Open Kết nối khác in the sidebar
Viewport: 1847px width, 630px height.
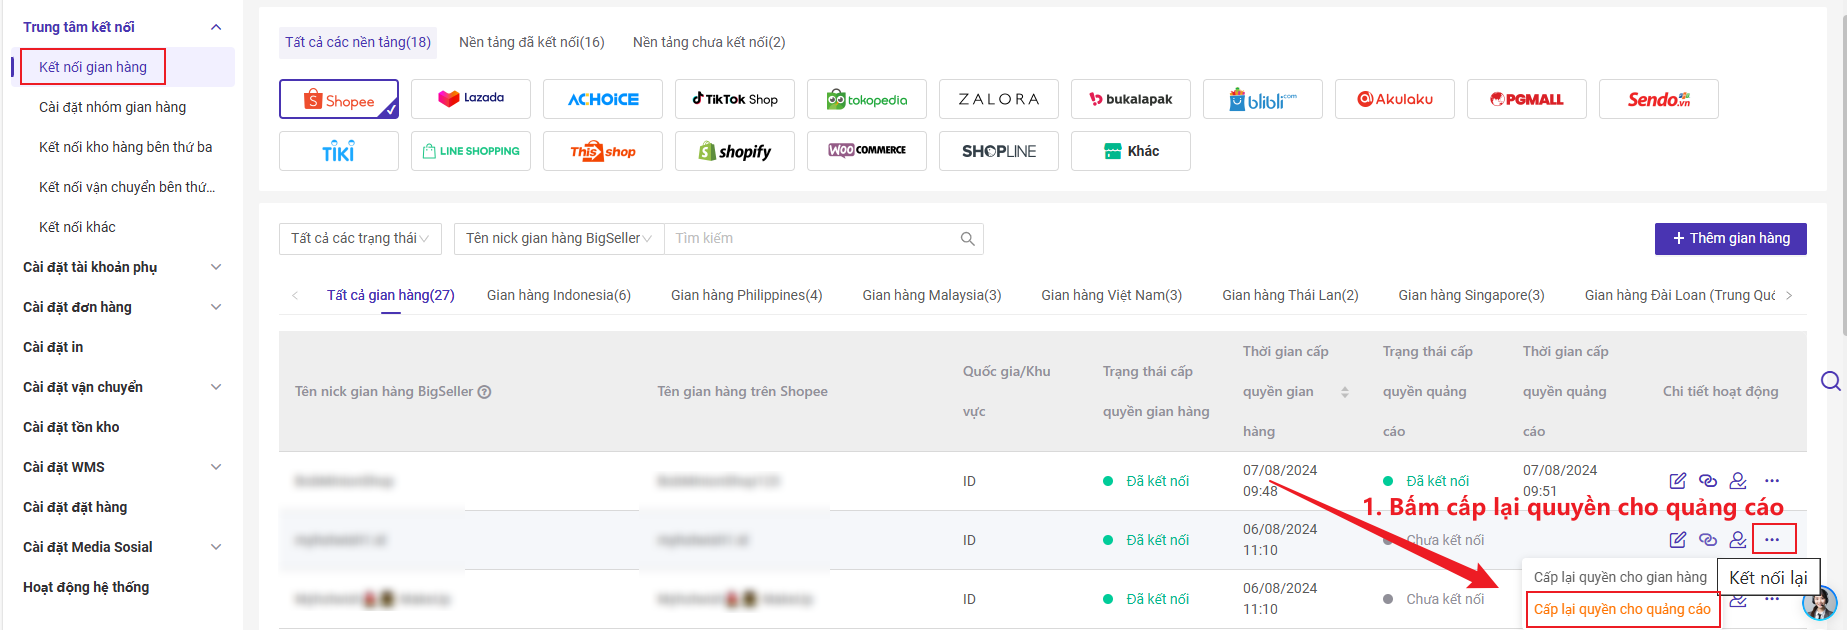77,227
